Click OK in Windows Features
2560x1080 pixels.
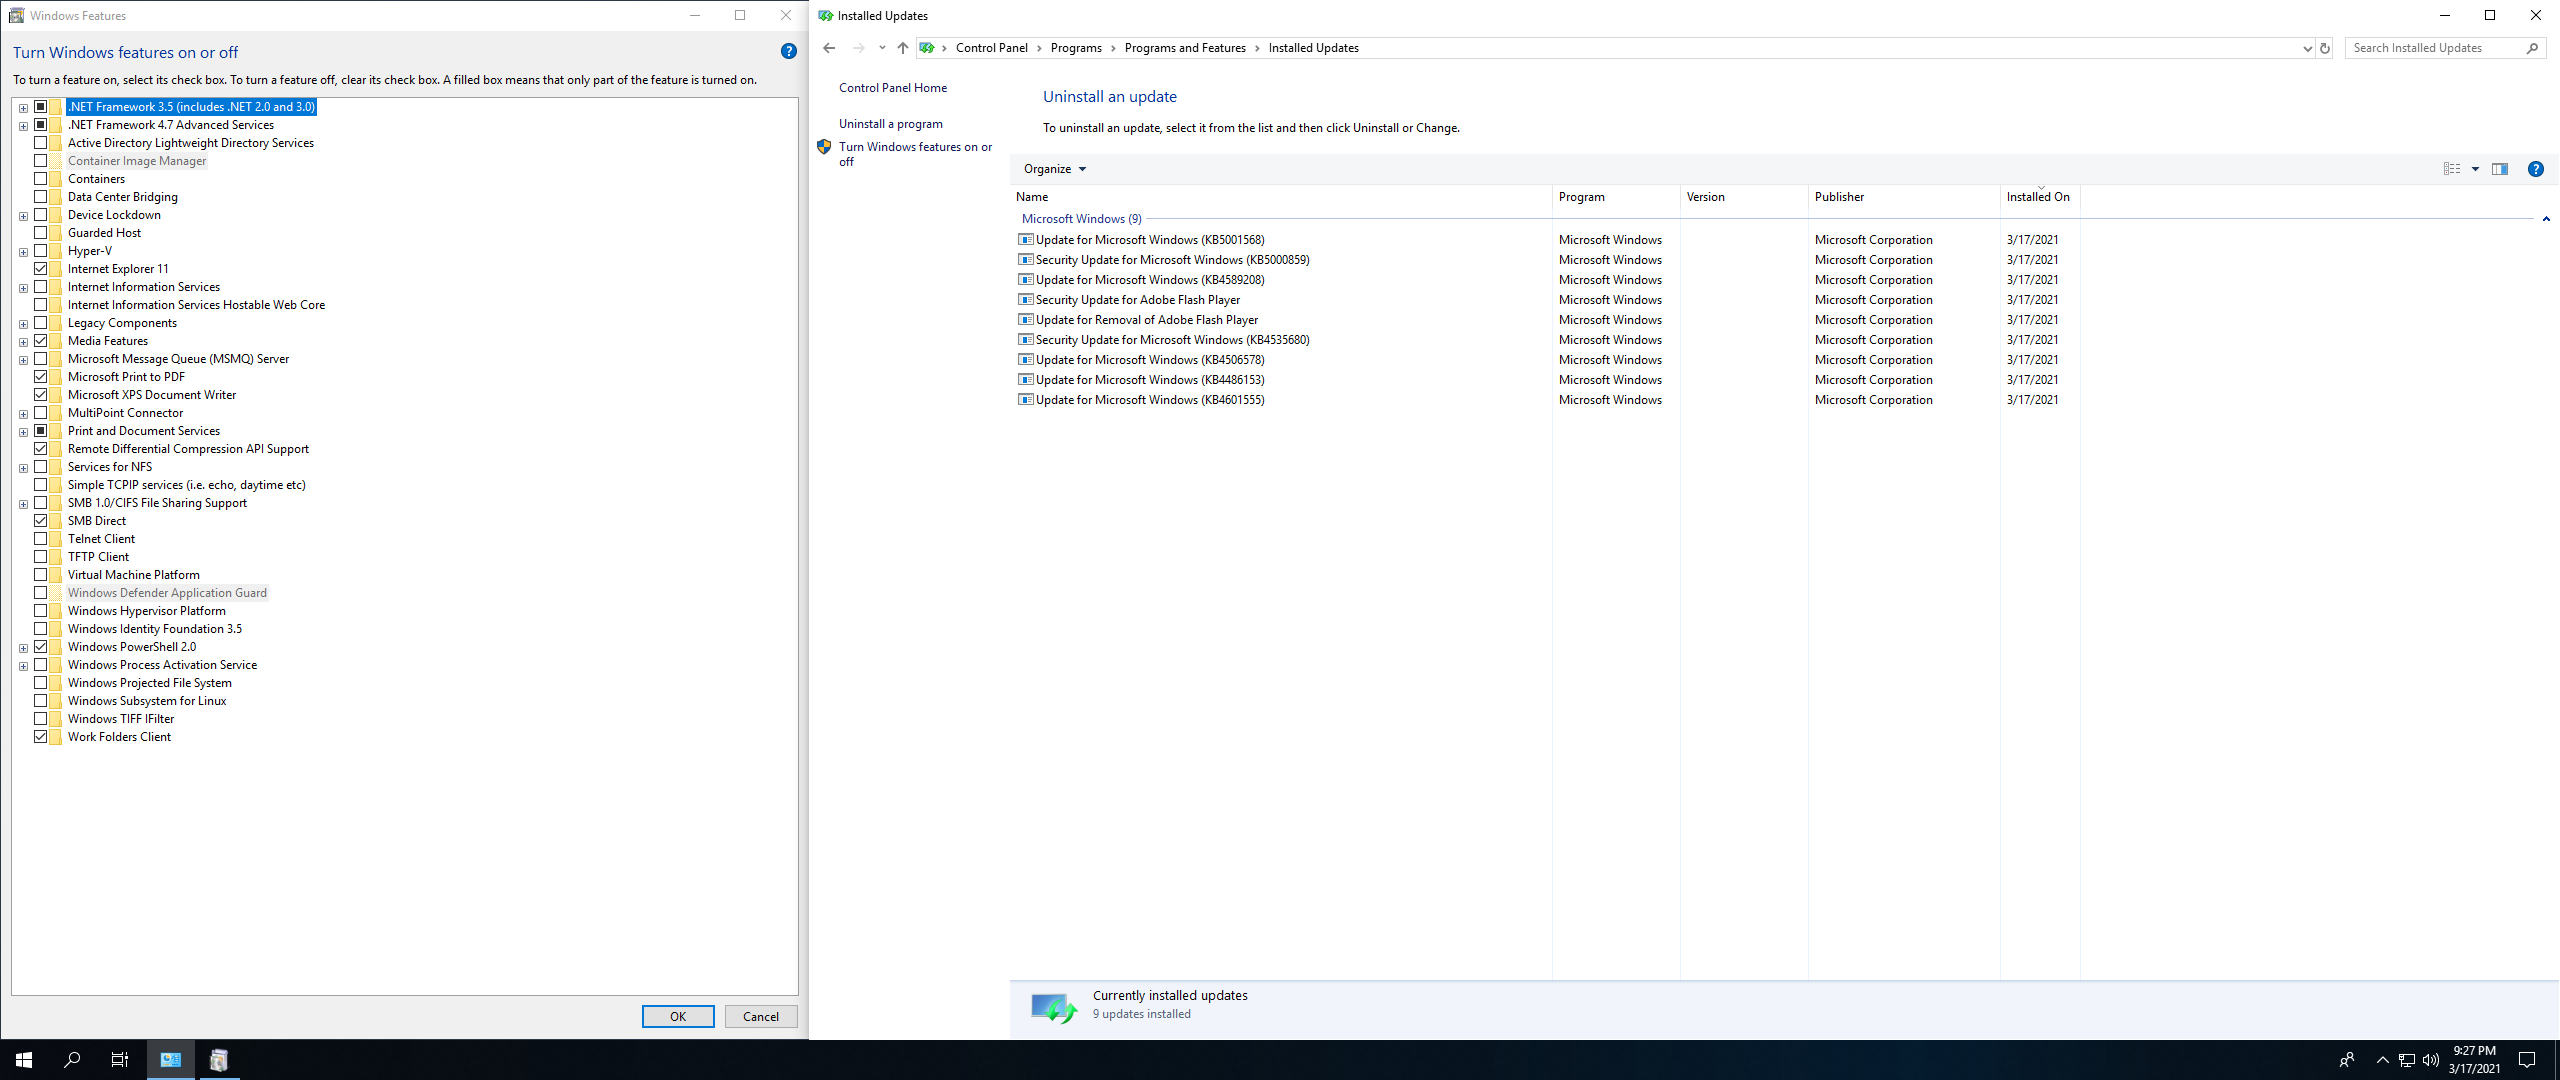point(678,1016)
